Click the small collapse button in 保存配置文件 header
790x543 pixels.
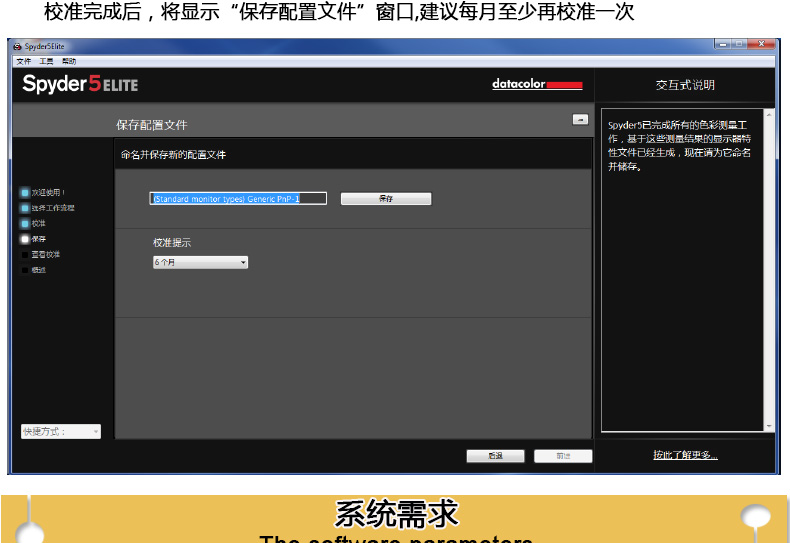(580, 119)
